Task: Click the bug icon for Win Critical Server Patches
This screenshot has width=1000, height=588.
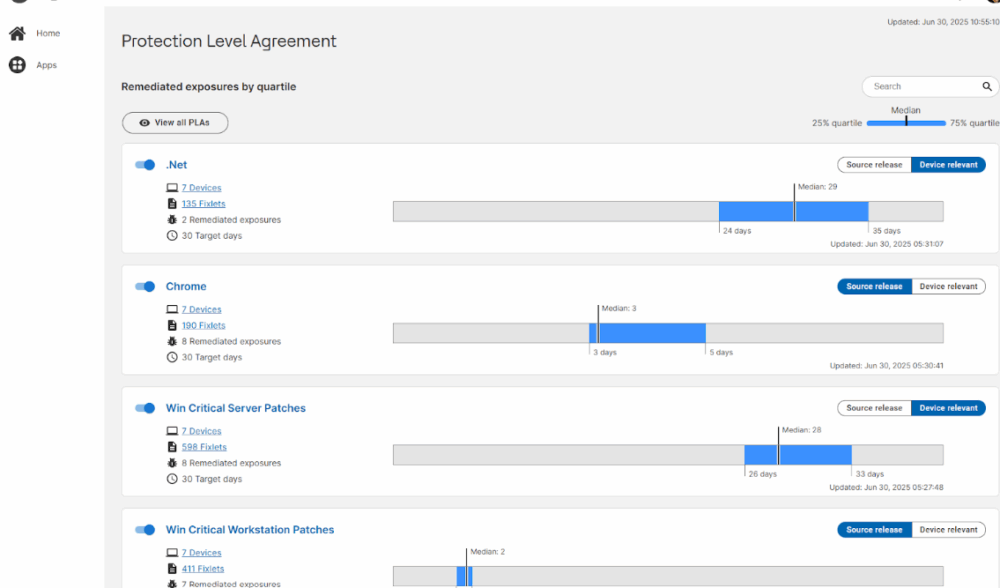Action: point(172,464)
